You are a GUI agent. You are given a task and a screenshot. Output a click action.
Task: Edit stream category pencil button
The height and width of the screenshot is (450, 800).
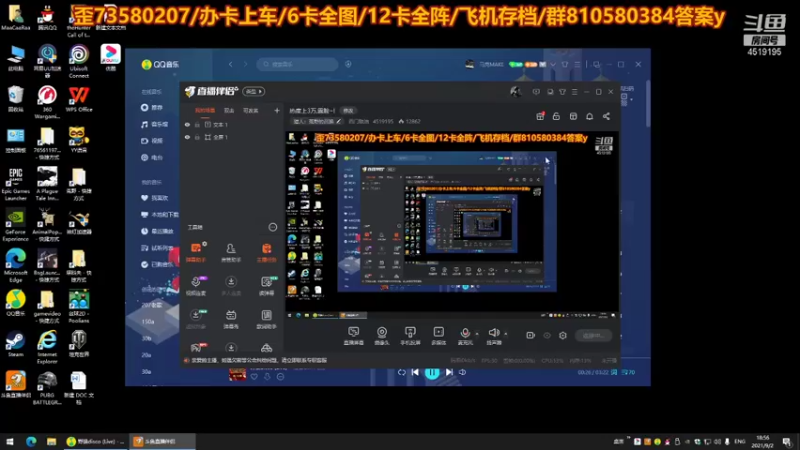338,121
